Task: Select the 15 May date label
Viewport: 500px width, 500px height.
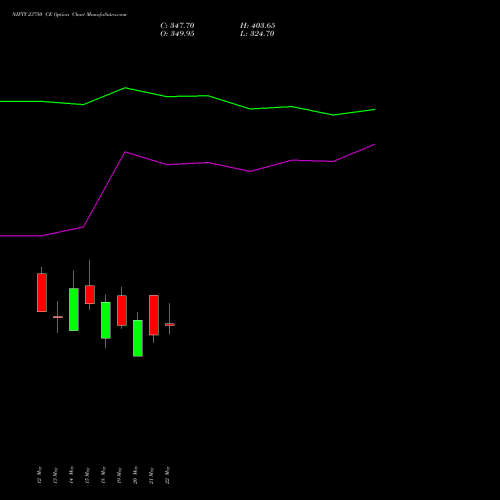Action: (x=87, y=475)
